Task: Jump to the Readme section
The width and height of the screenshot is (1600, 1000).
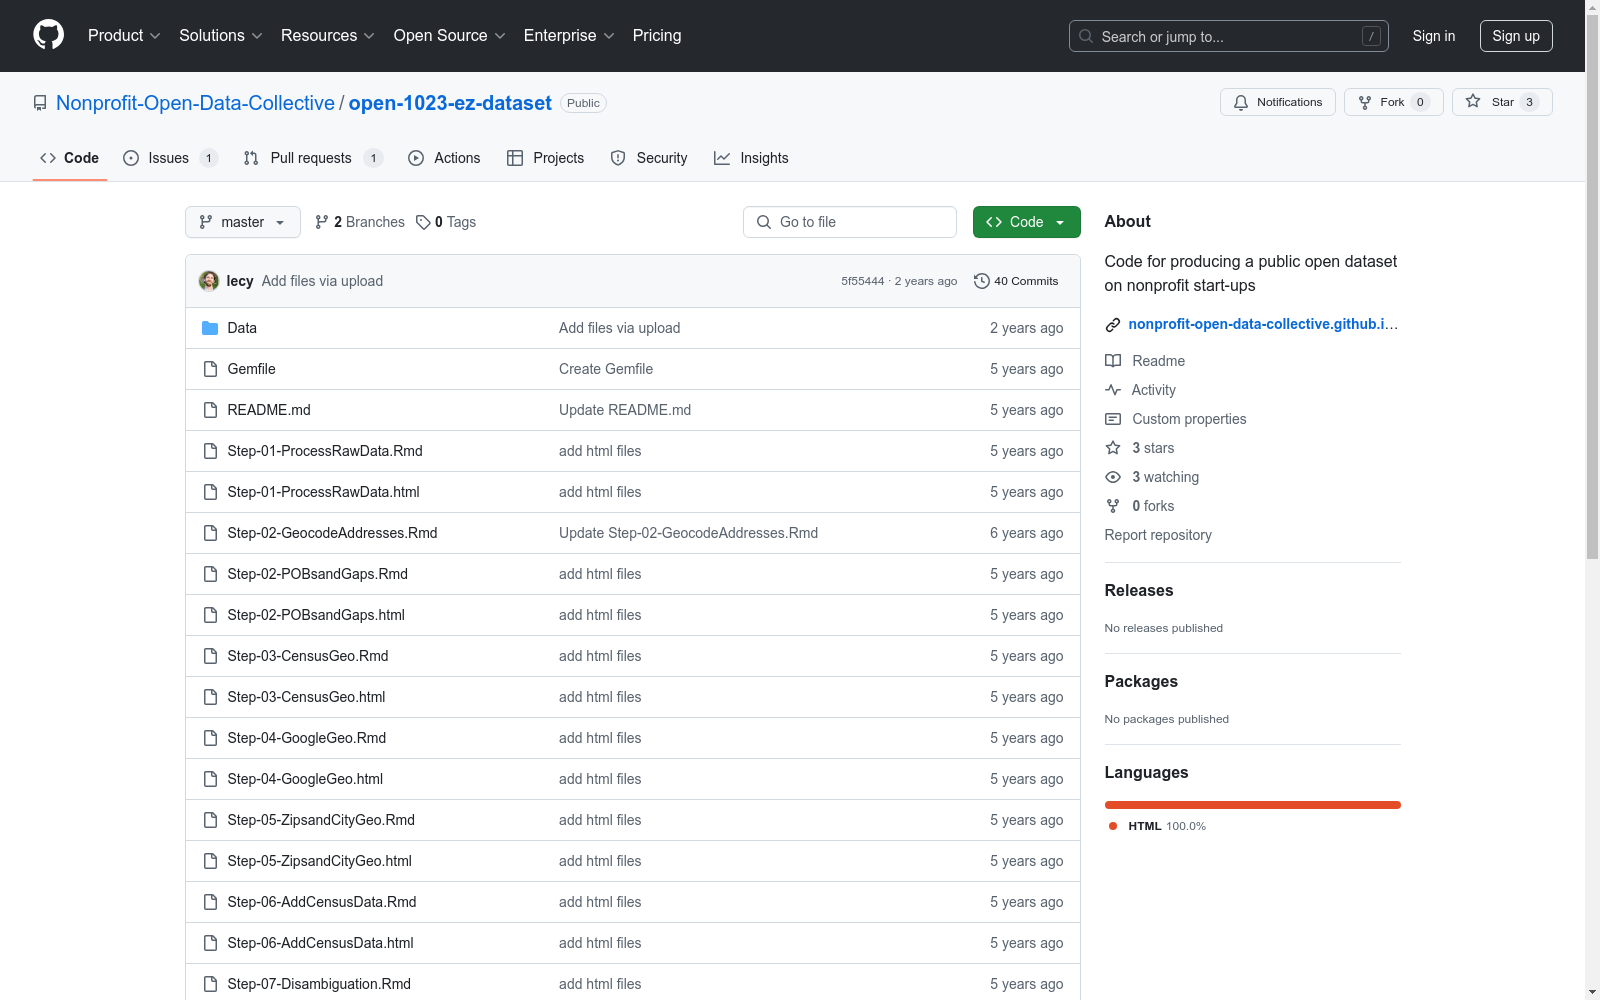Action: coord(1145,361)
